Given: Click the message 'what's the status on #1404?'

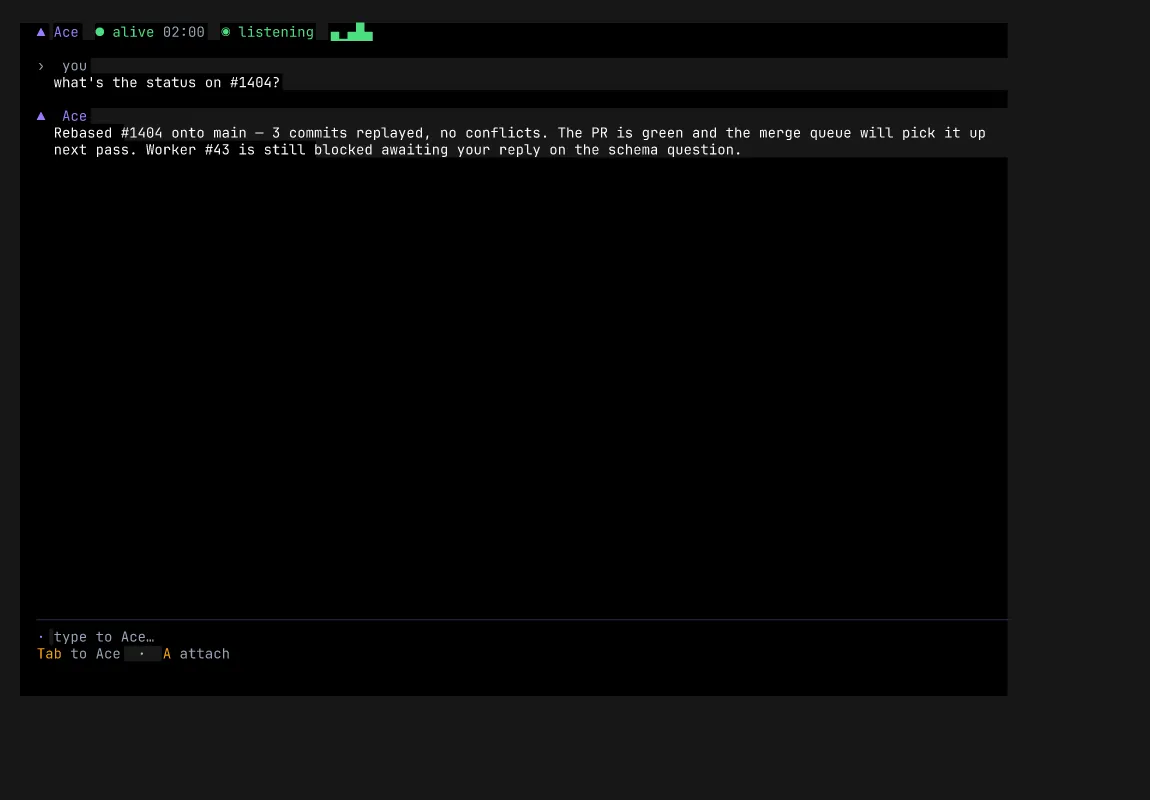Looking at the screenshot, I should [x=166, y=83].
